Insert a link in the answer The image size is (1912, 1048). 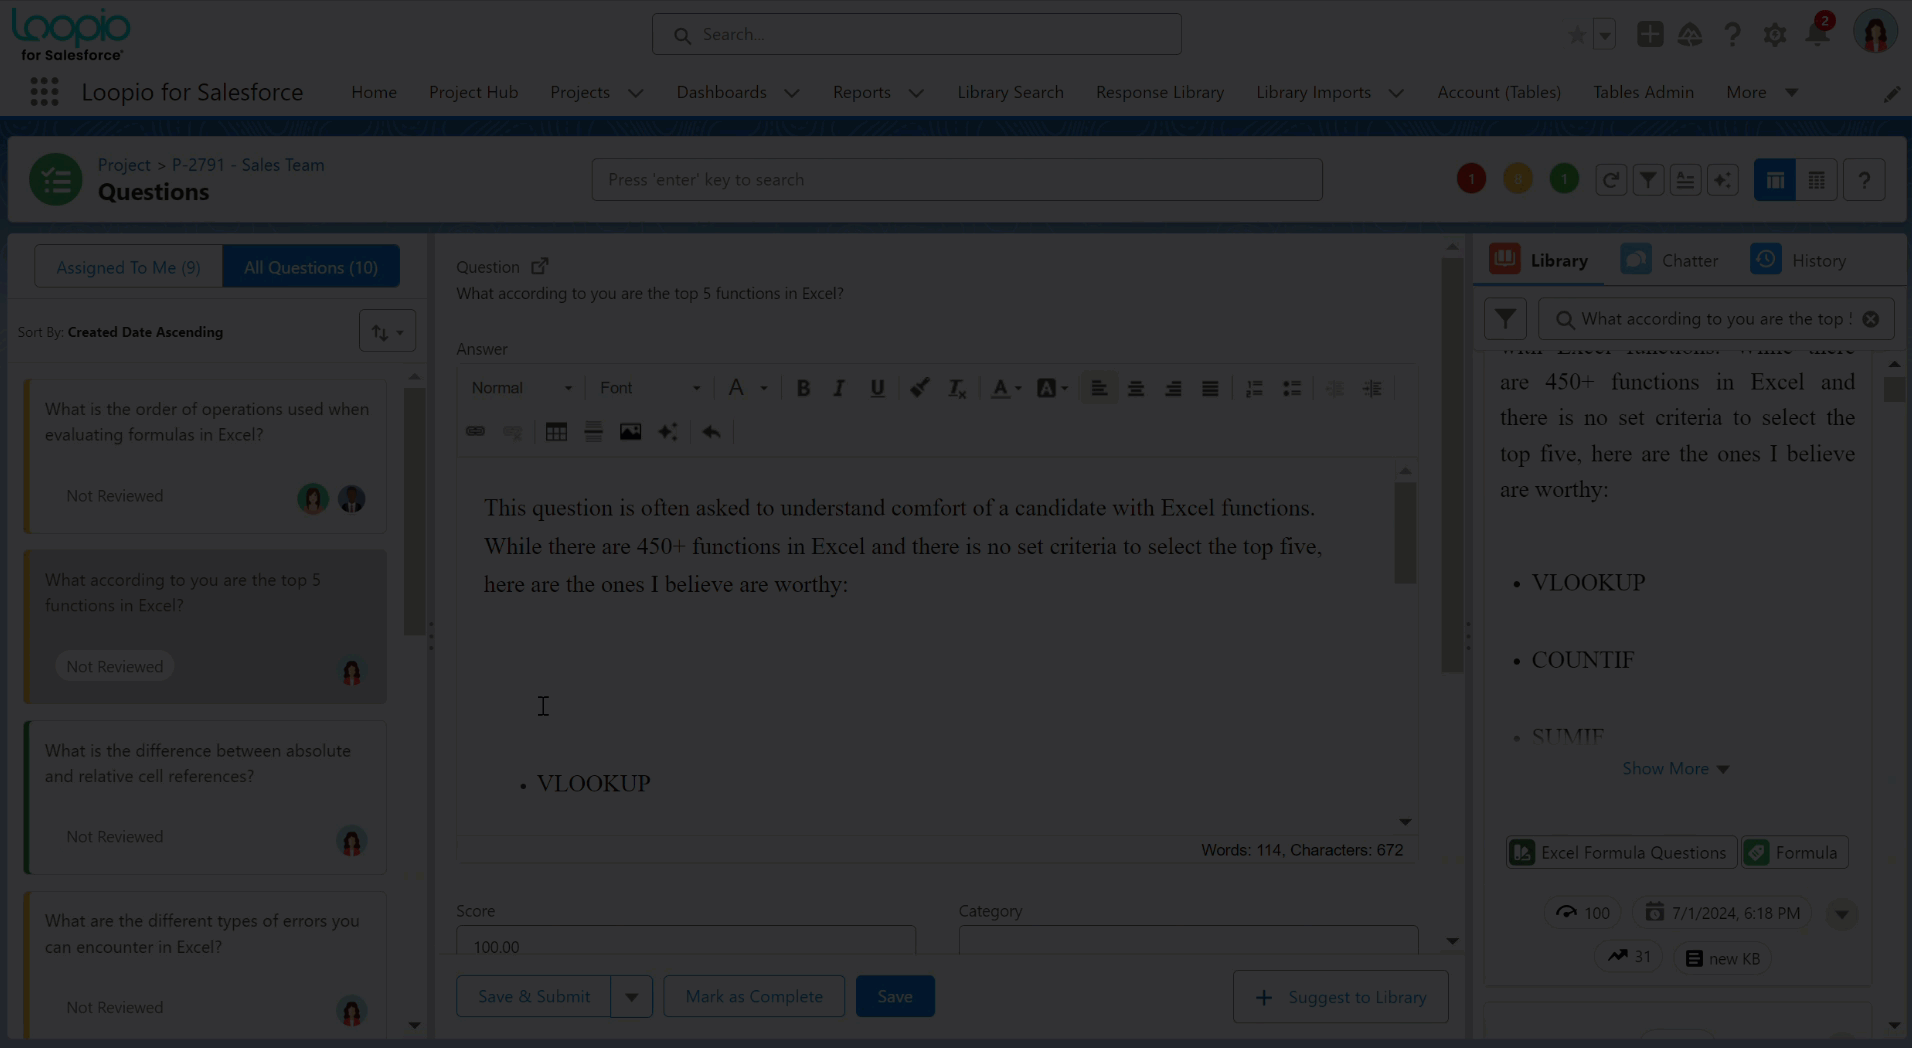(475, 431)
